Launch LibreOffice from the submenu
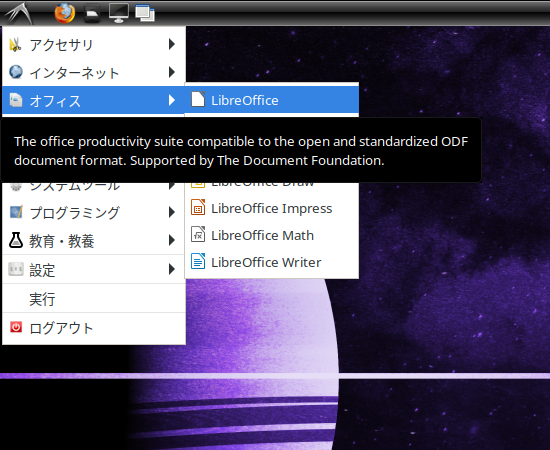550x450 pixels. pos(272,100)
